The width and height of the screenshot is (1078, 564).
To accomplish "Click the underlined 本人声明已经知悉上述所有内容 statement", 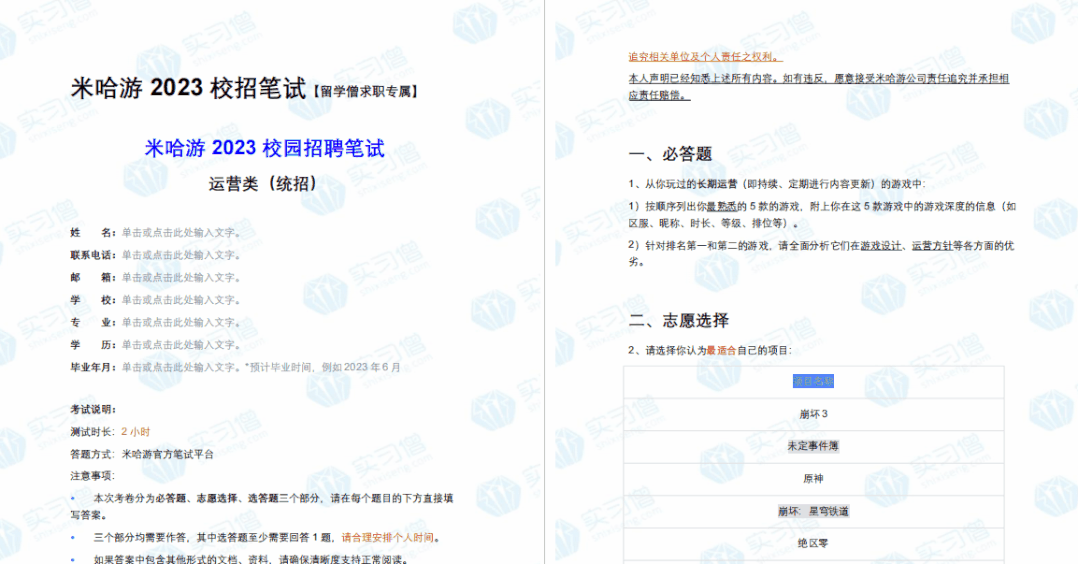I will coord(818,87).
